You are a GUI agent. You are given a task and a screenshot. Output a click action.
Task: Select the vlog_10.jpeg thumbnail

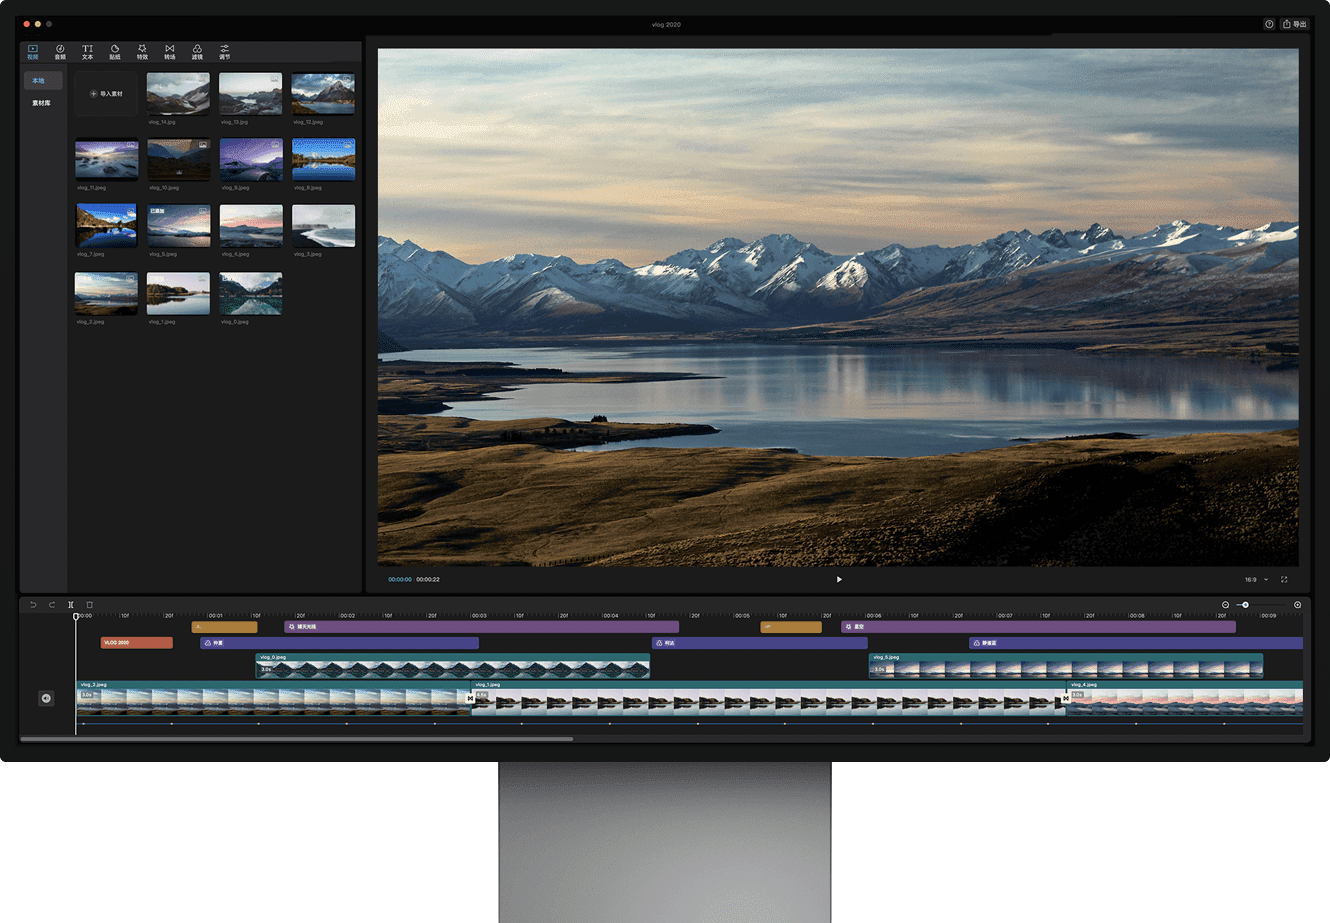pyautogui.click(x=179, y=160)
